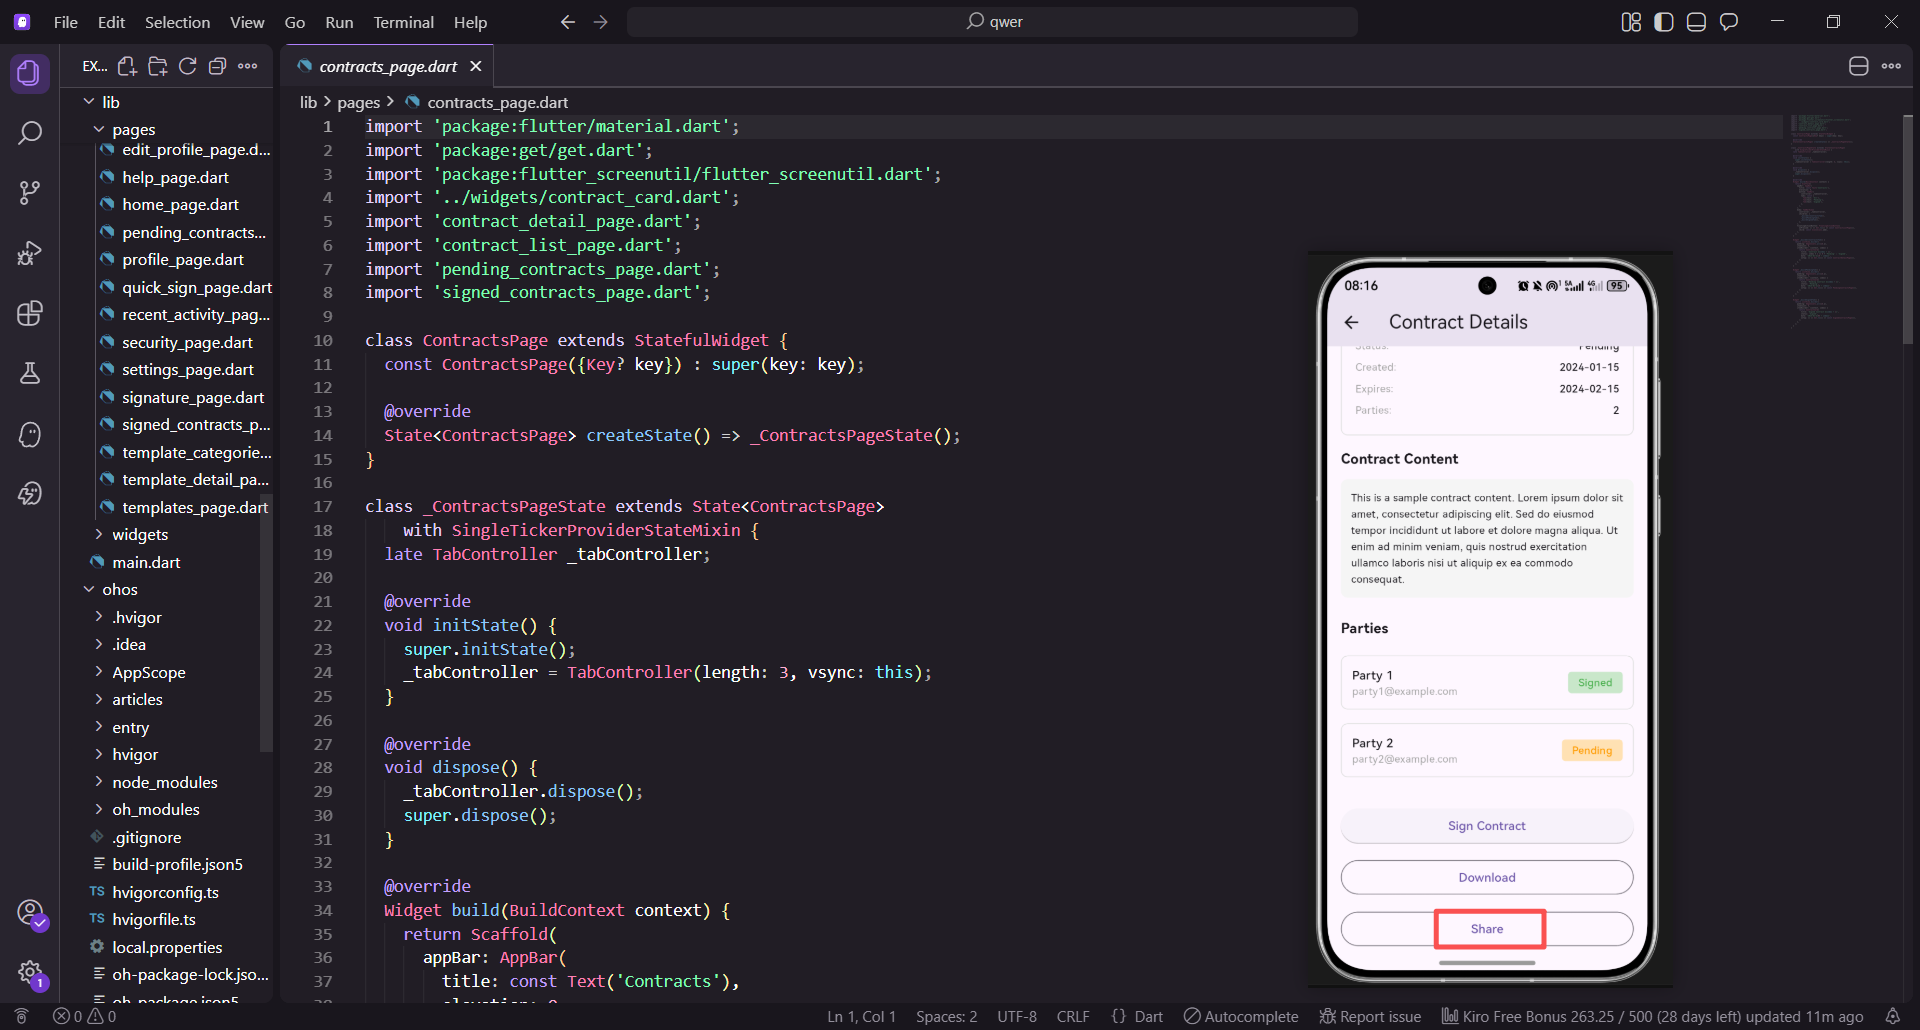Viewport: 1920px width, 1030px height.
Task: Open Accounts menu in activity bar
Action: [31, 913]
